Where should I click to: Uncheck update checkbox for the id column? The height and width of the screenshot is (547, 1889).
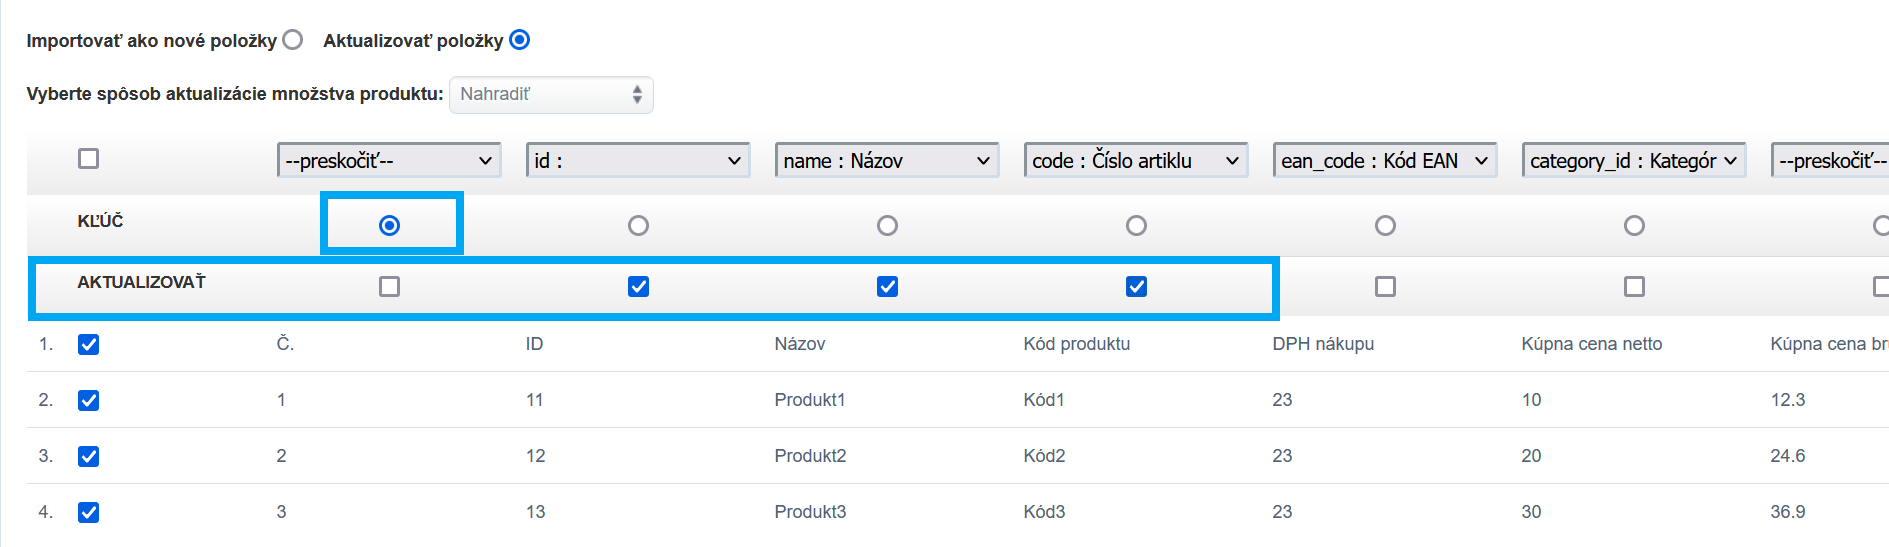(638, 287)
